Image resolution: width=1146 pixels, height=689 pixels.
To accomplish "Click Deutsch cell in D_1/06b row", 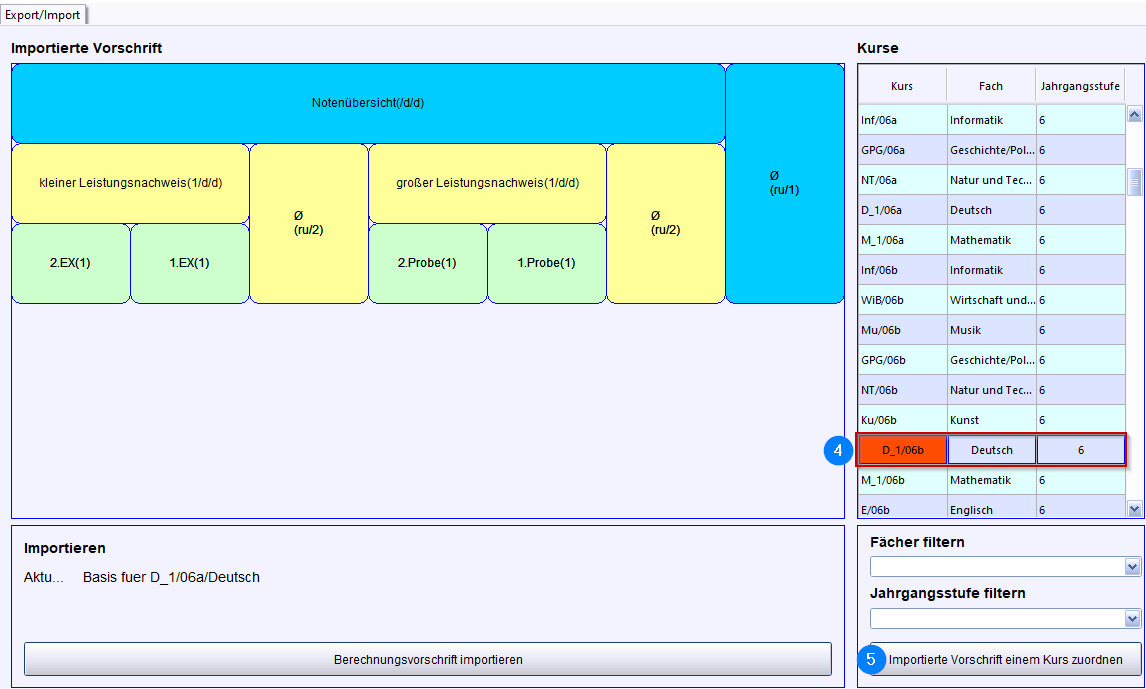I will click(x=992, y=450).
